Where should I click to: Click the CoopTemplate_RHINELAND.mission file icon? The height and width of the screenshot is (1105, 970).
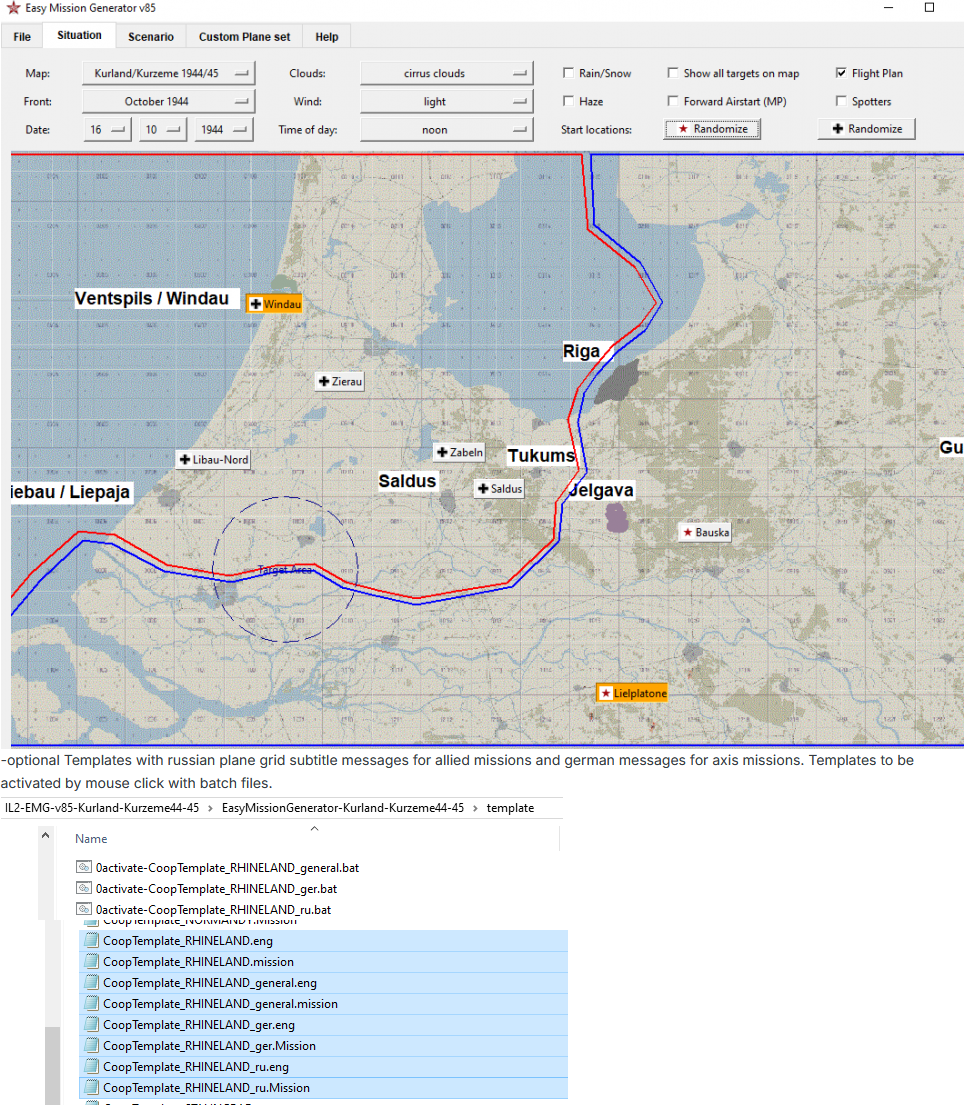(x=91, y=961)
